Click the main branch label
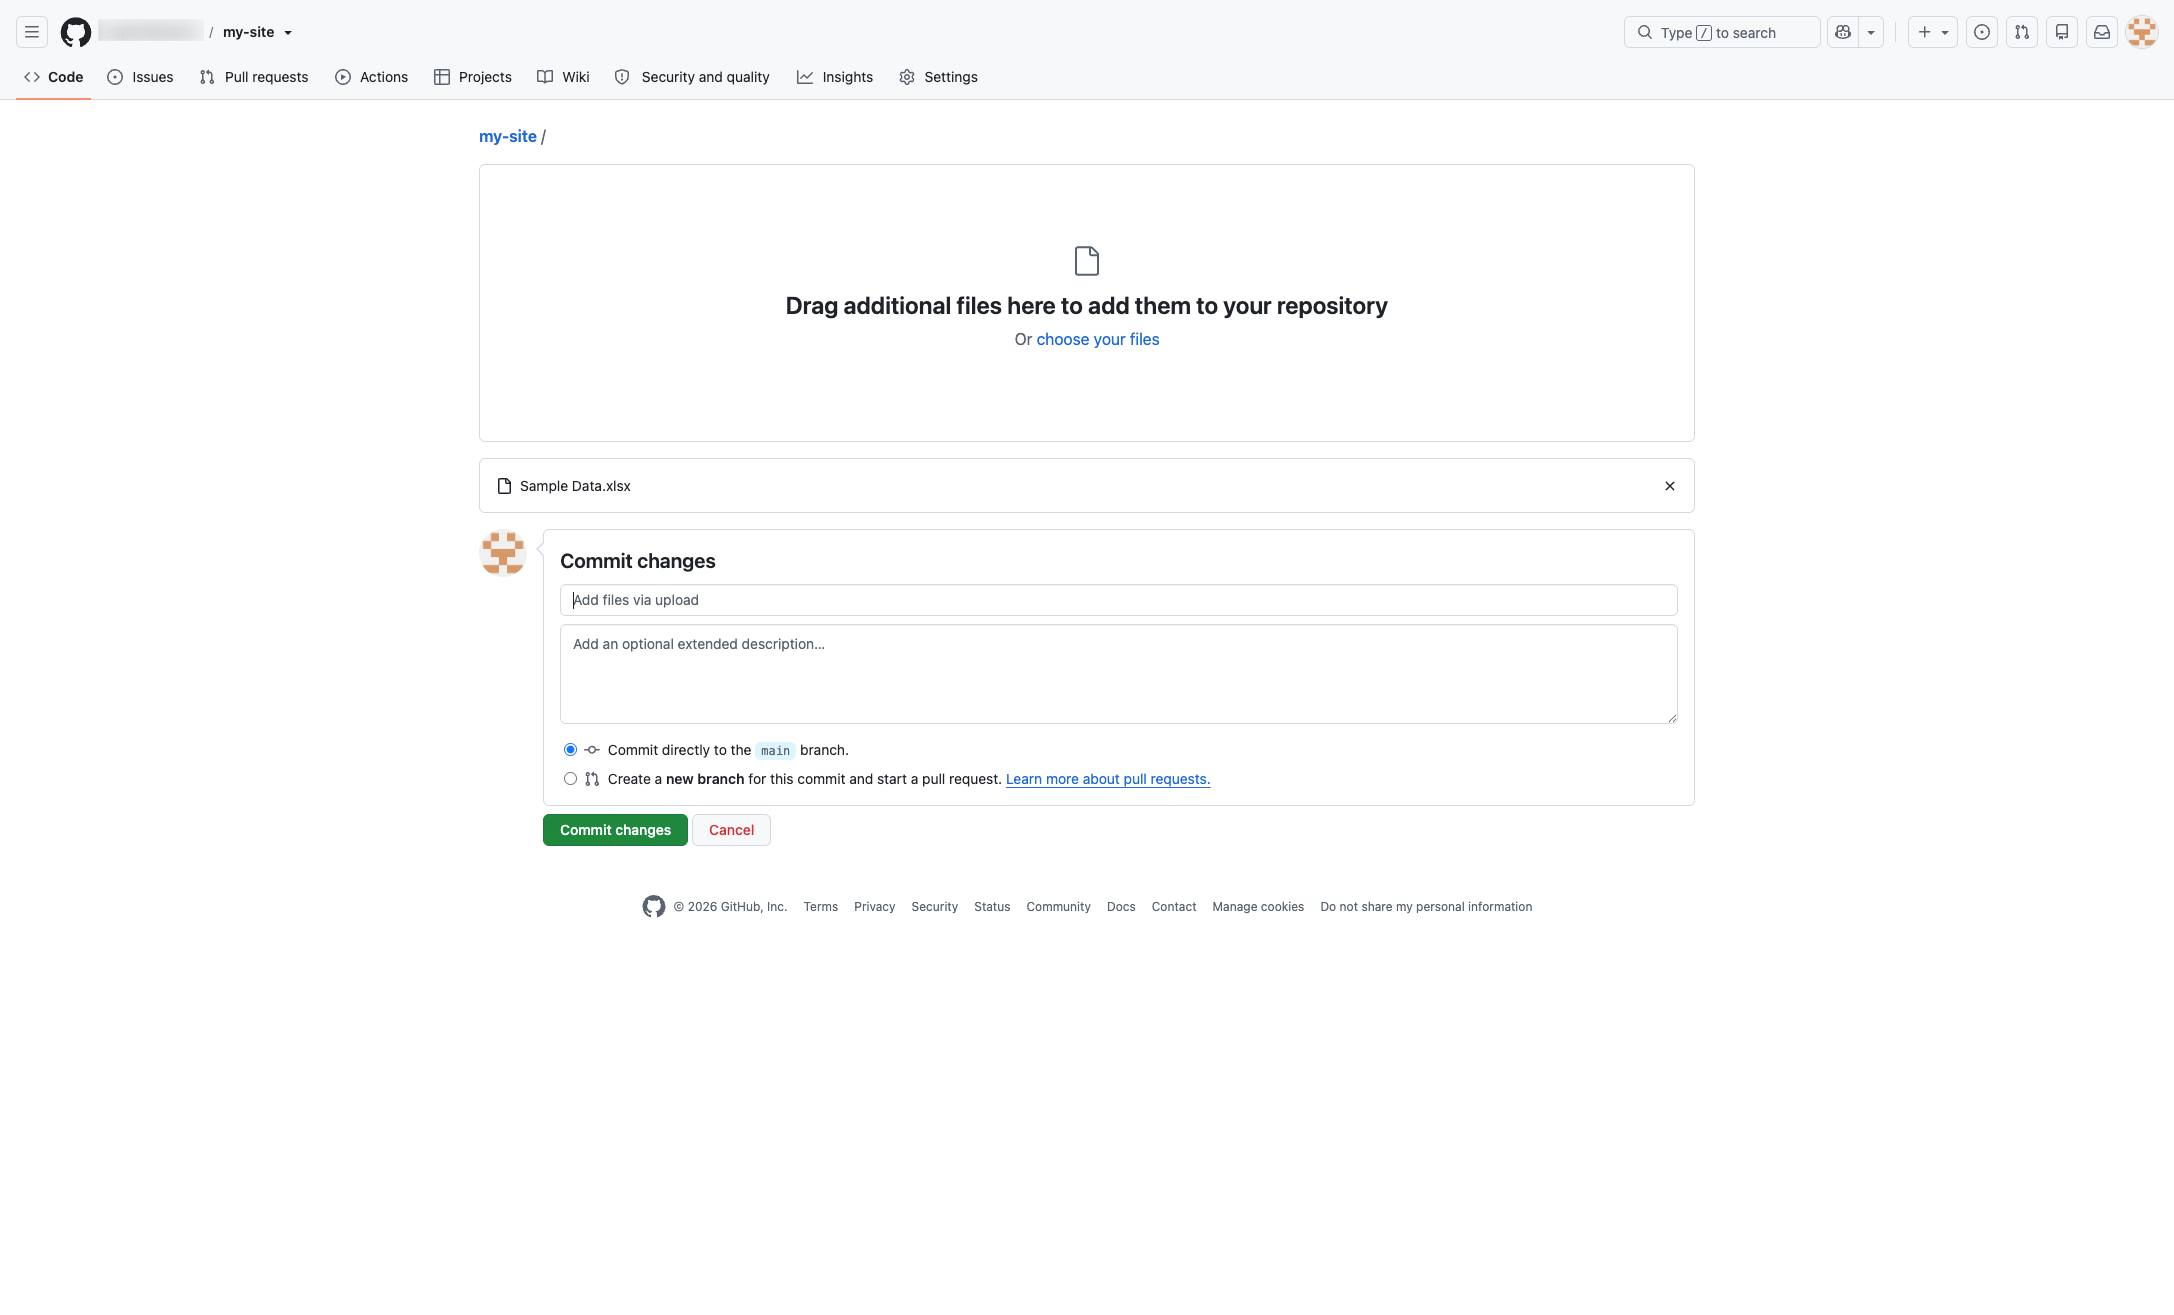This screenshot has height=1315, width=2174. tap(775, 751)
